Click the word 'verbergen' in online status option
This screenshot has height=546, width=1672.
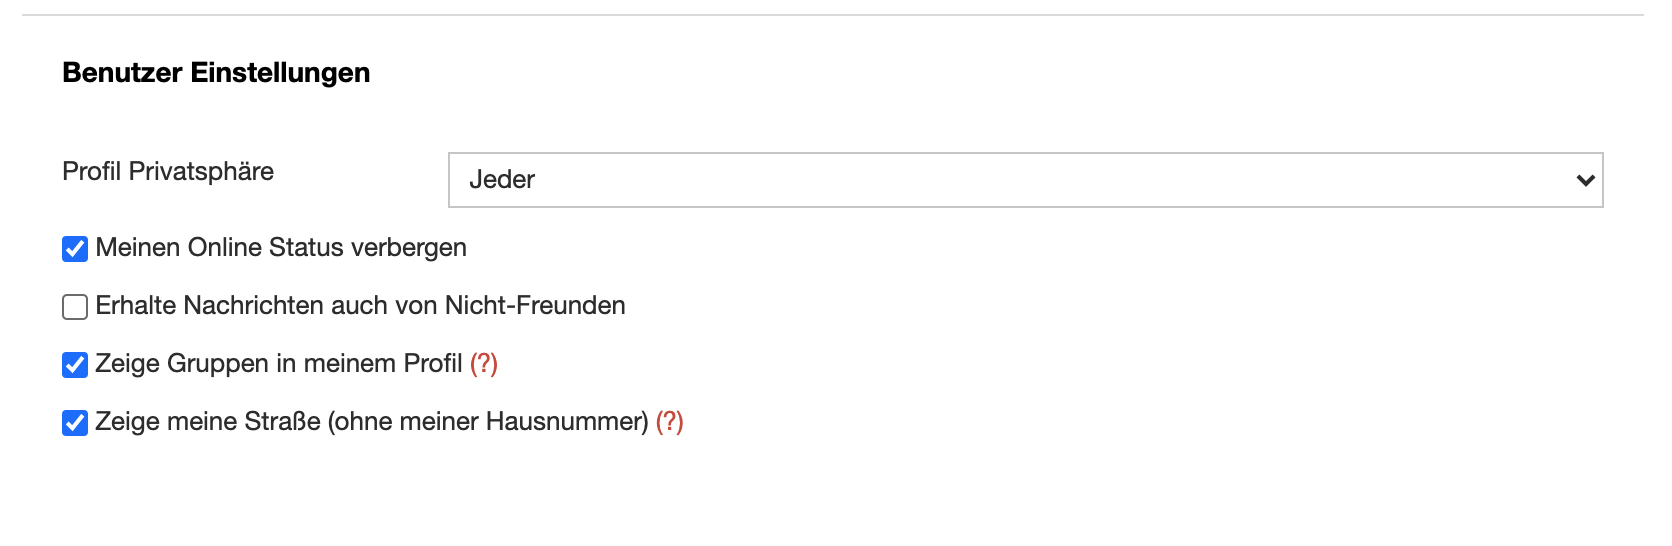pos(408,248)
